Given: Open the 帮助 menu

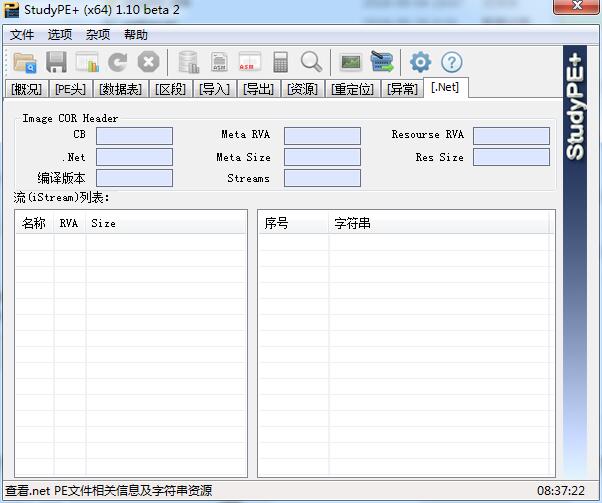Looking at the screenshot, I should 136,35.
